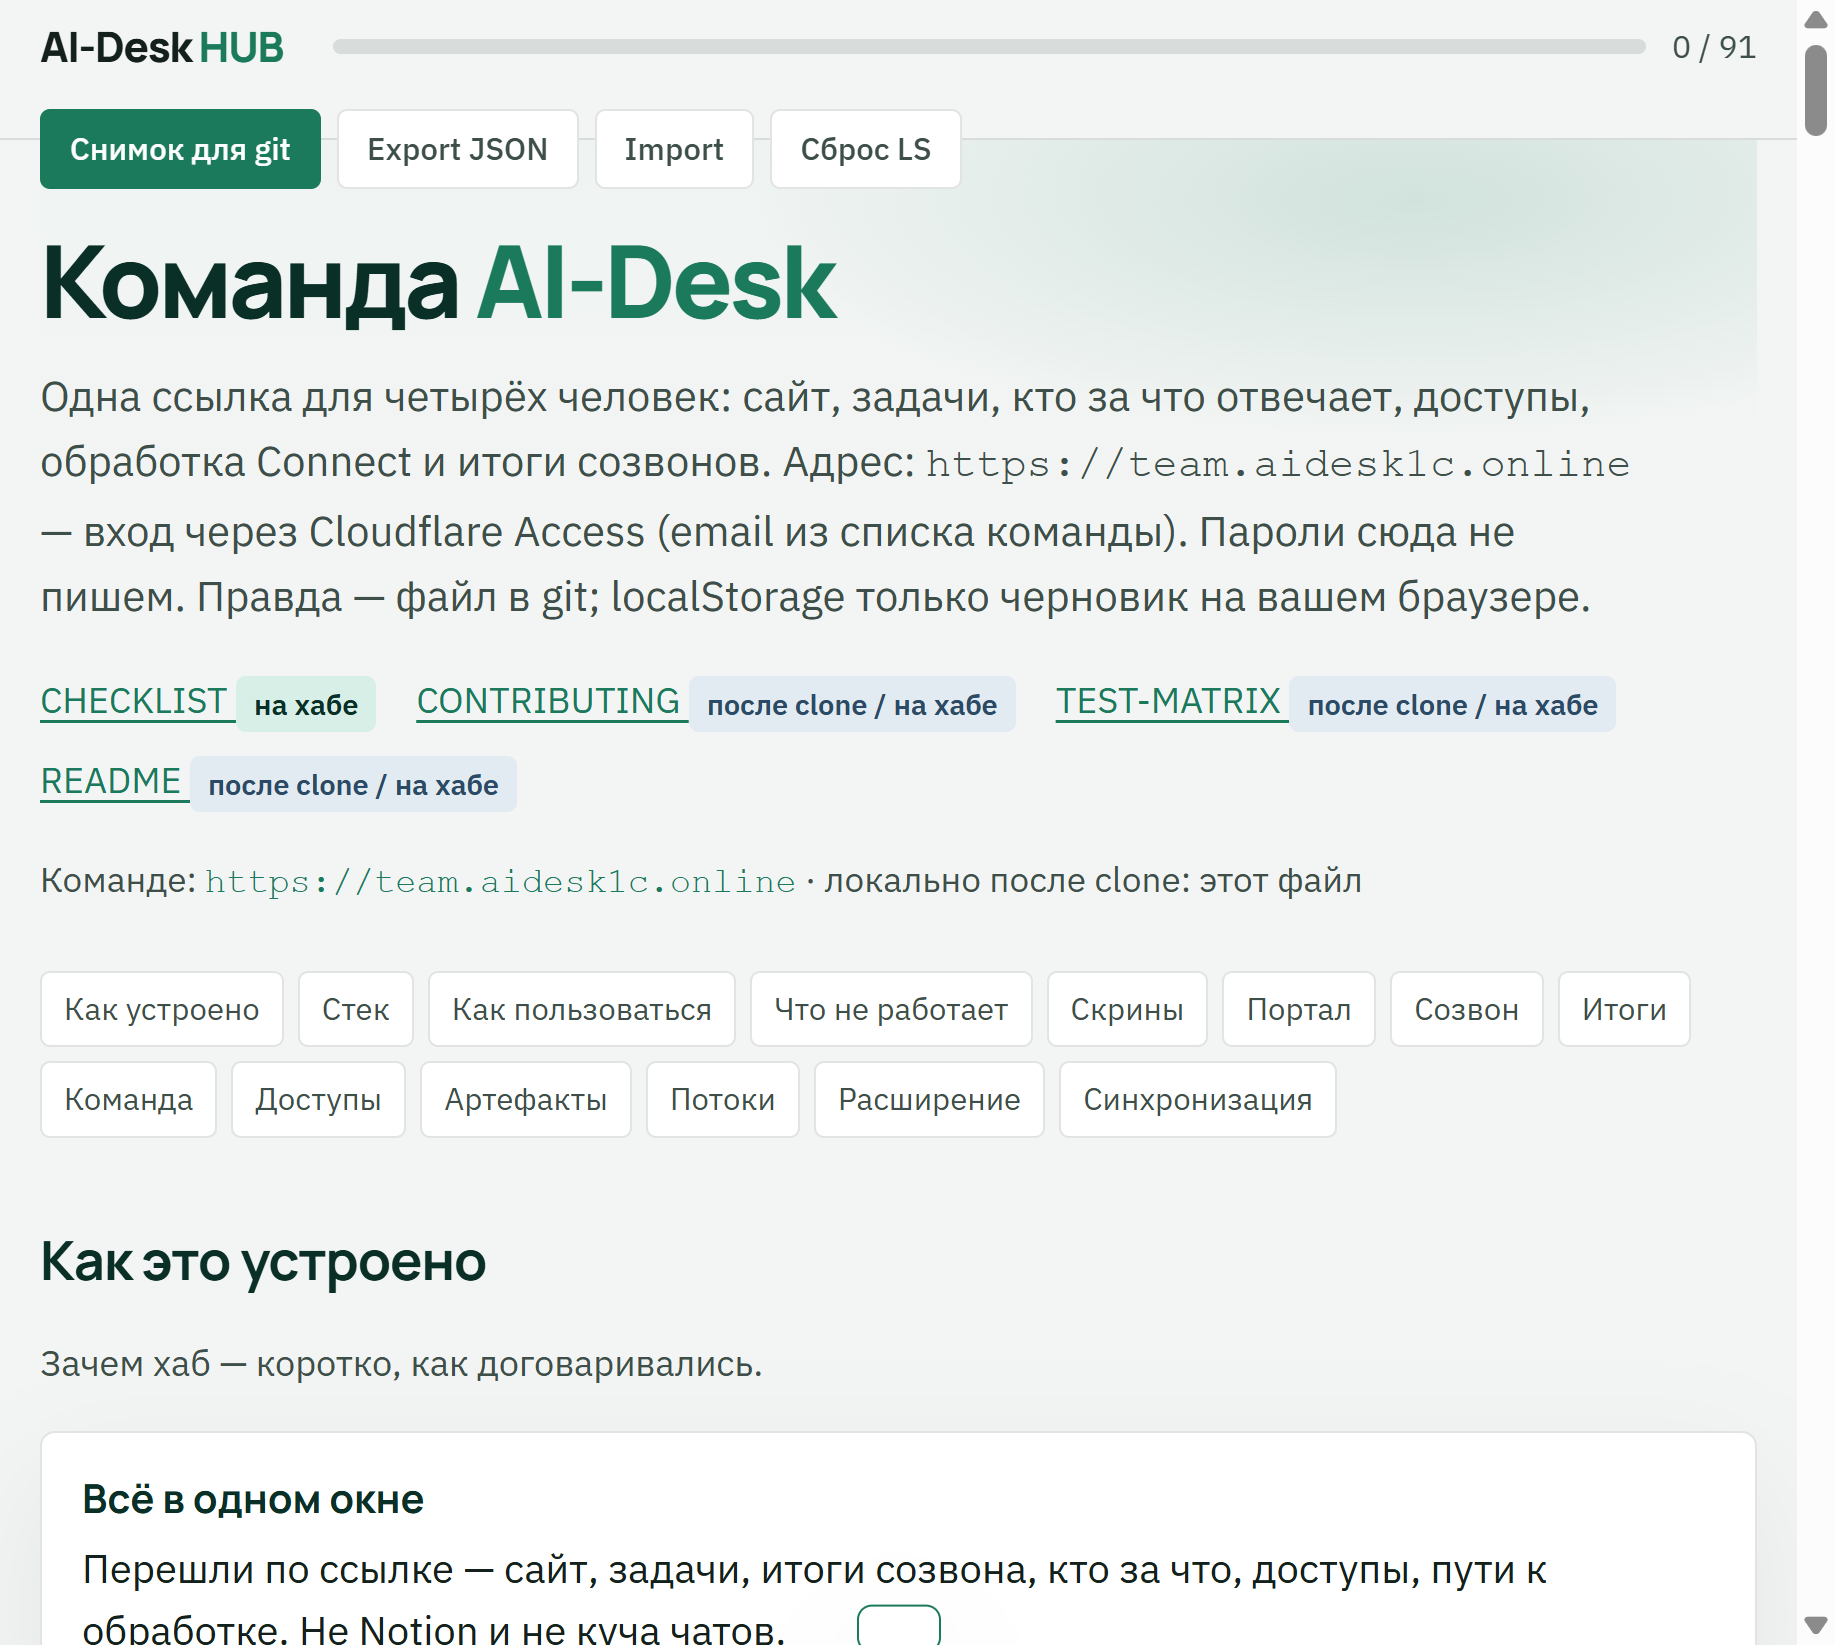Select the Расширение nav chip

coord(930,1100)
